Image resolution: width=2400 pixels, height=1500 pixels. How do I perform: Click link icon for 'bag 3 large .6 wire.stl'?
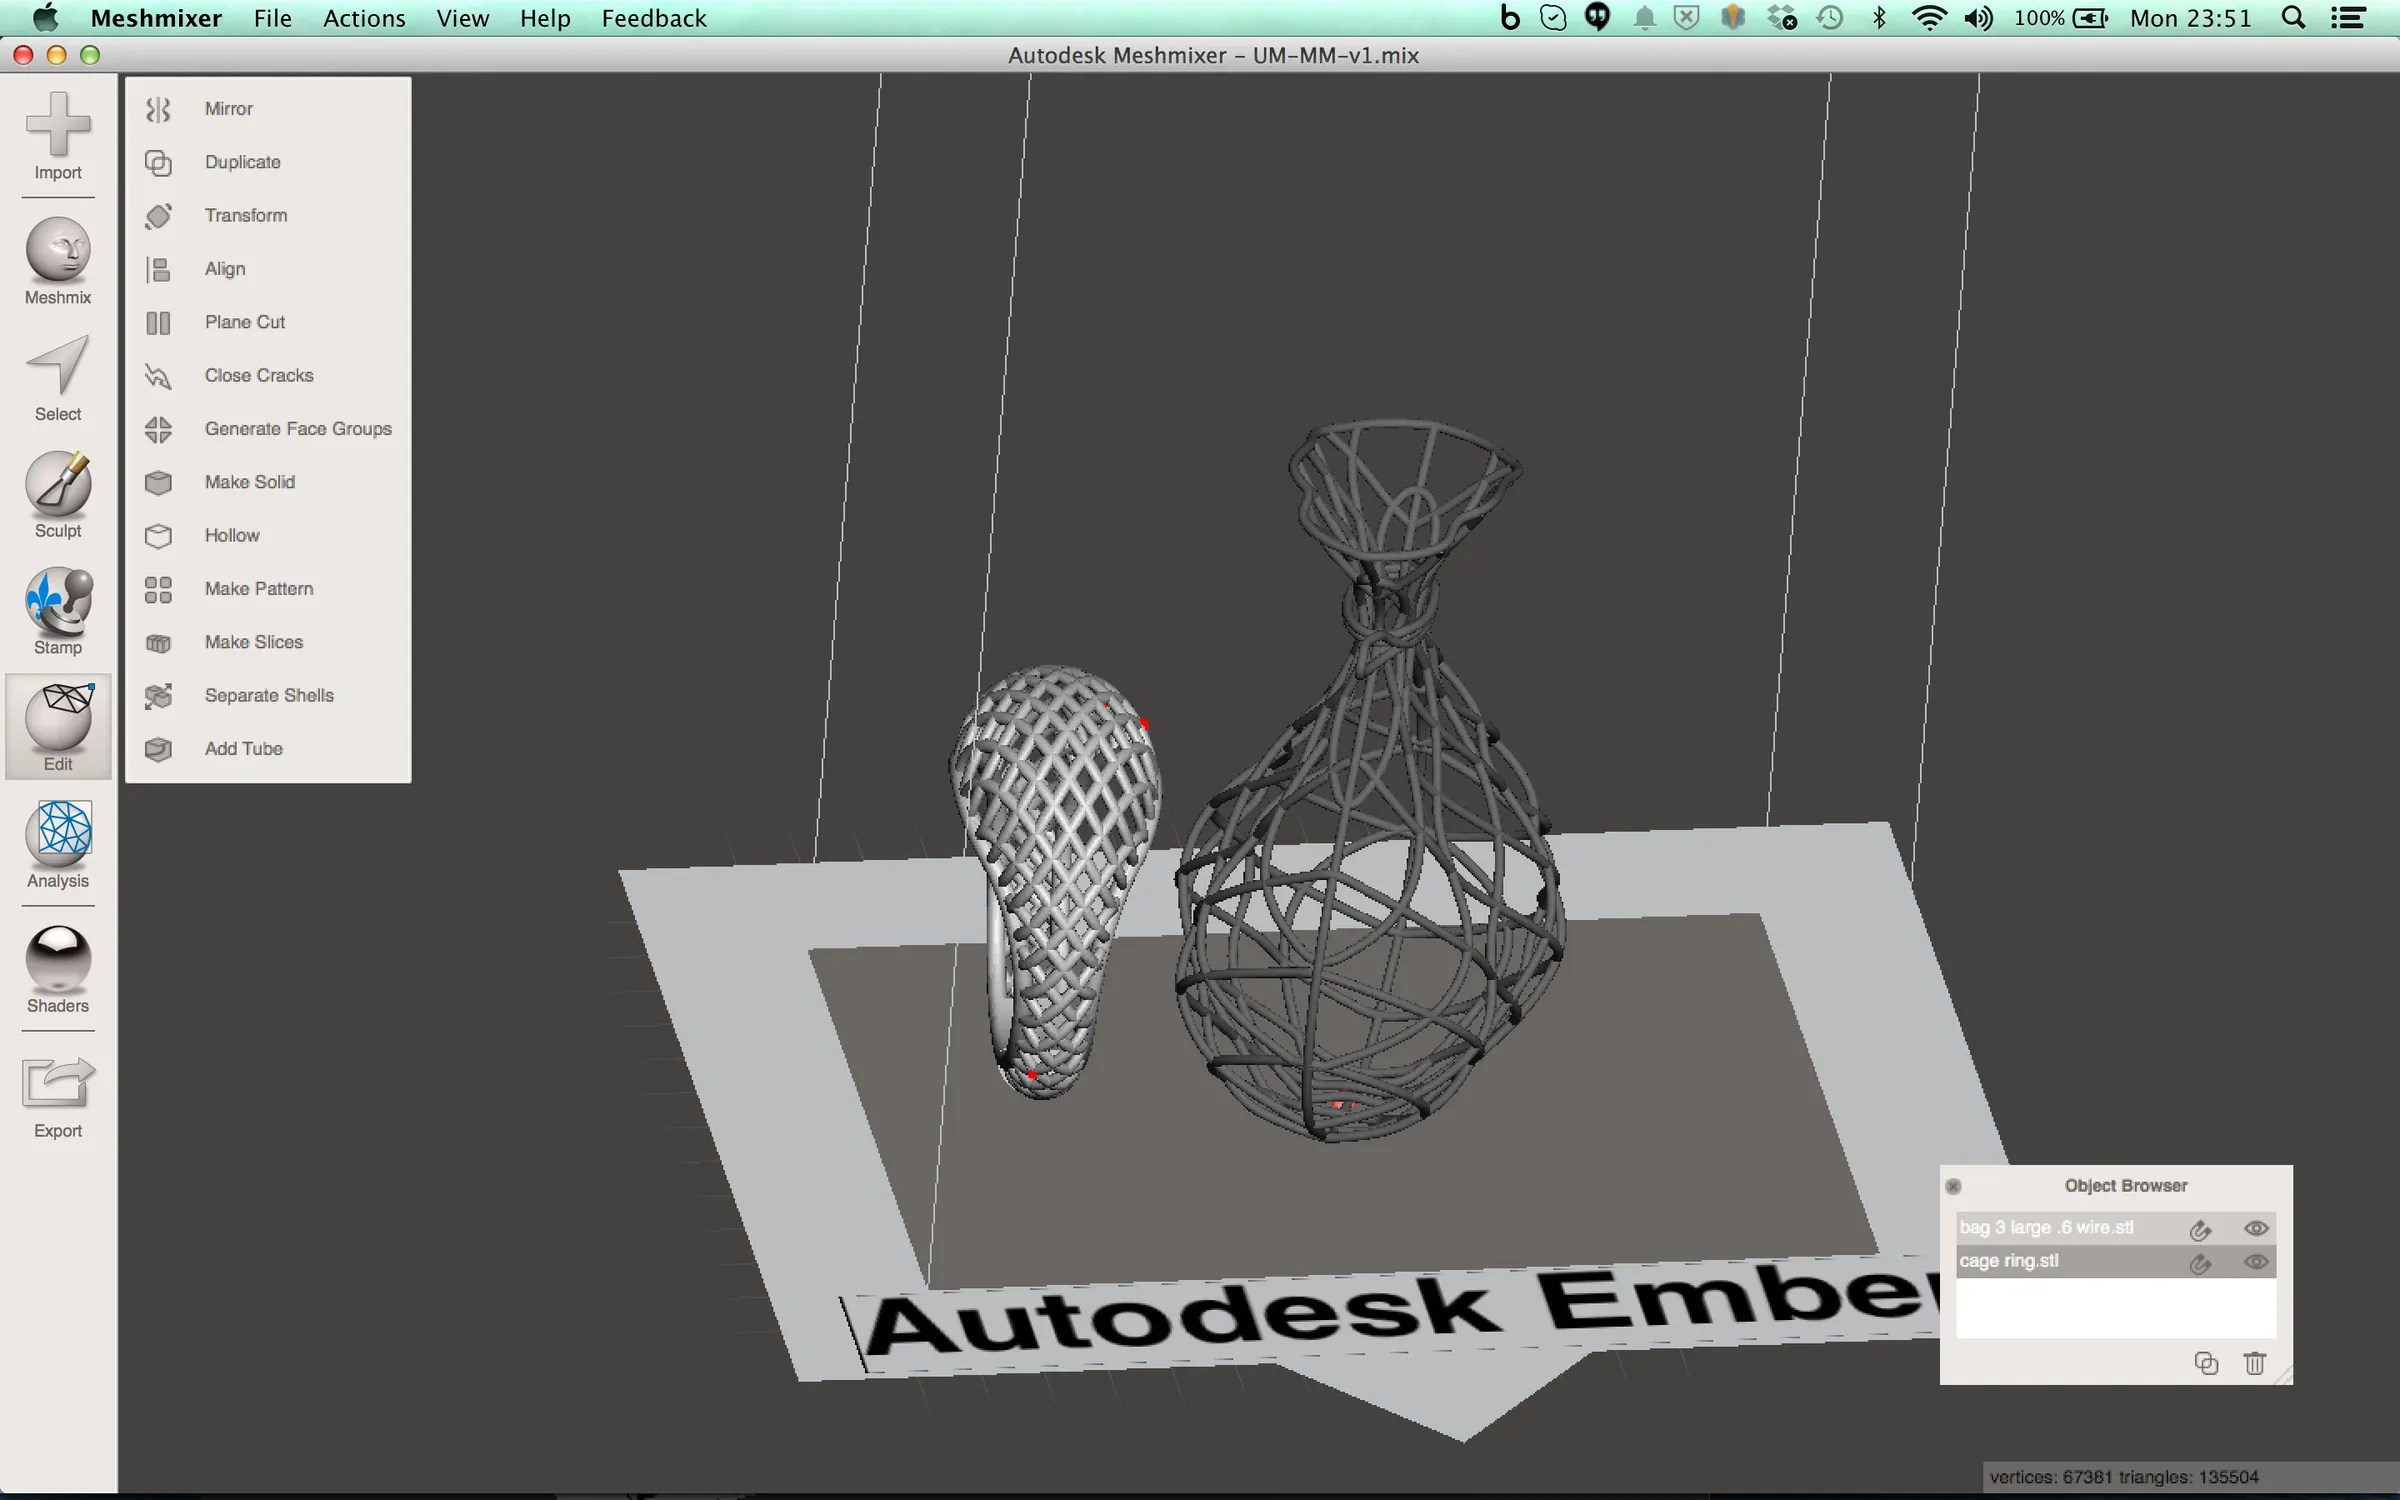[2200, 1229]
